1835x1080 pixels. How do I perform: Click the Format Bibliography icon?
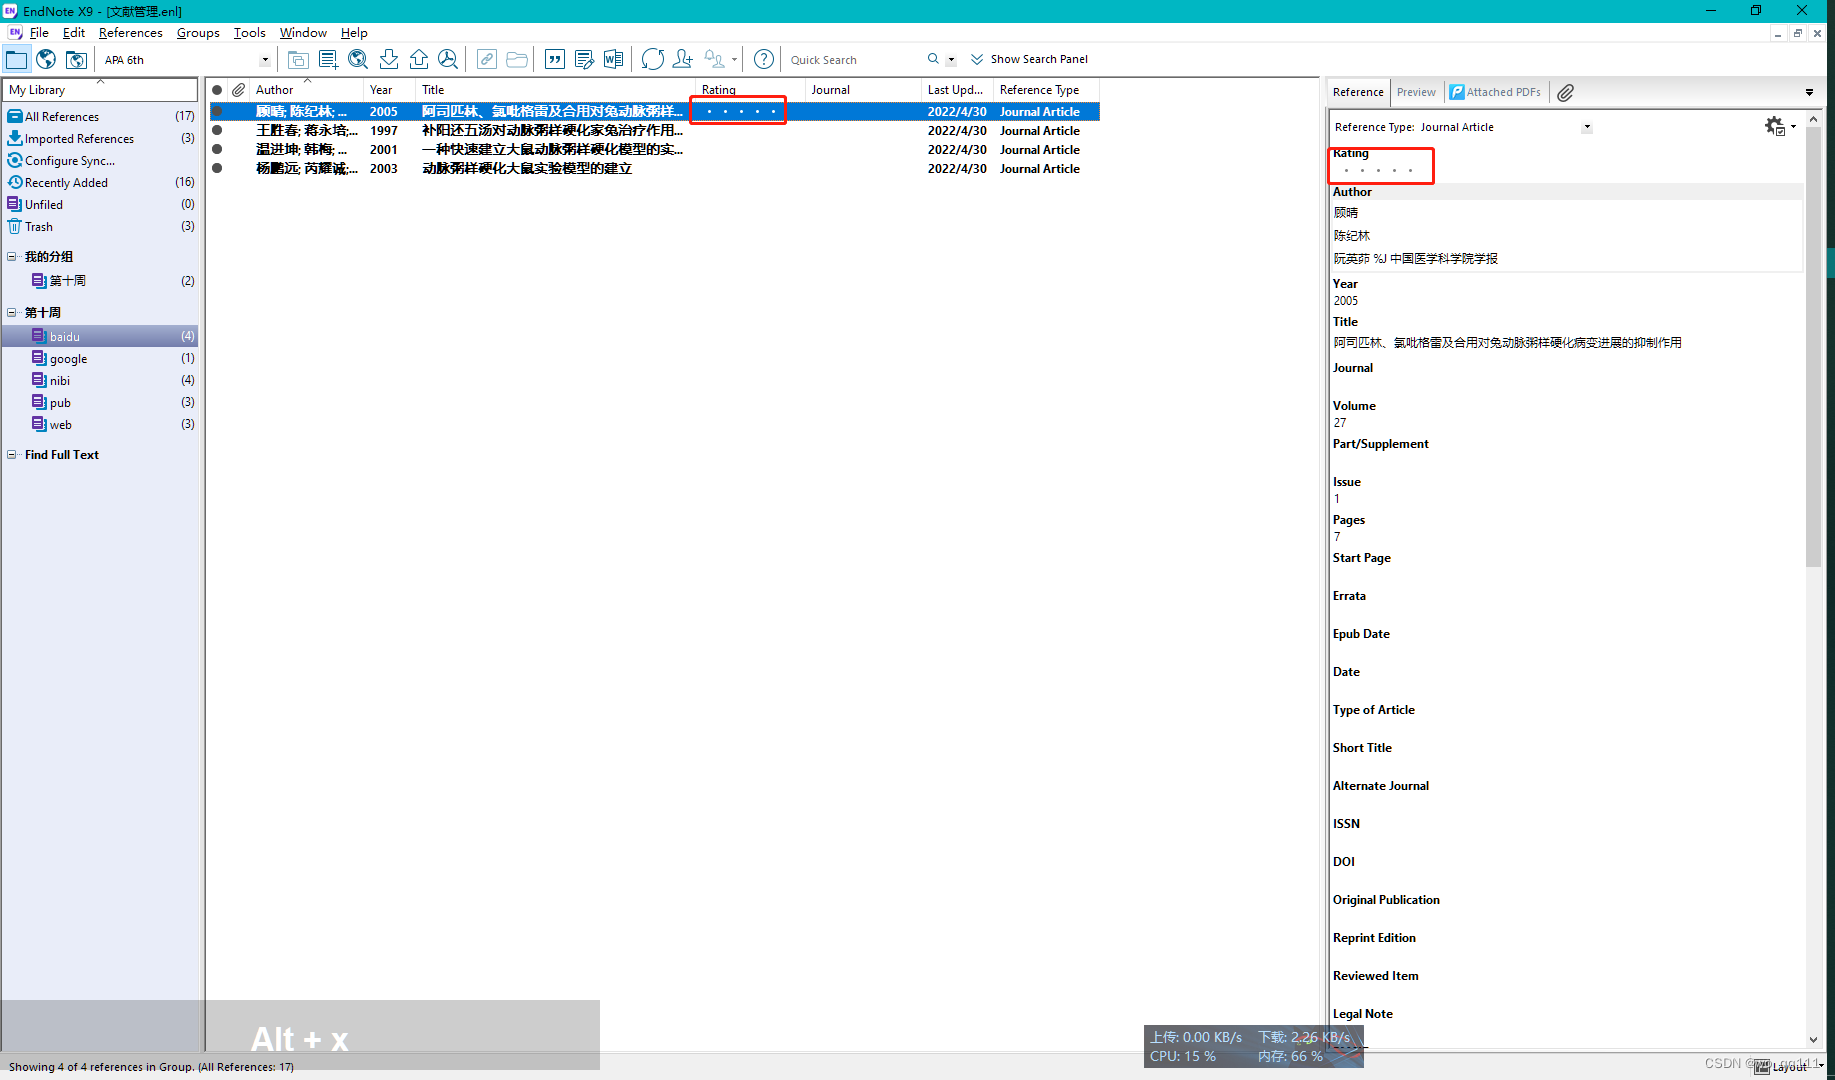coord(584,59)
